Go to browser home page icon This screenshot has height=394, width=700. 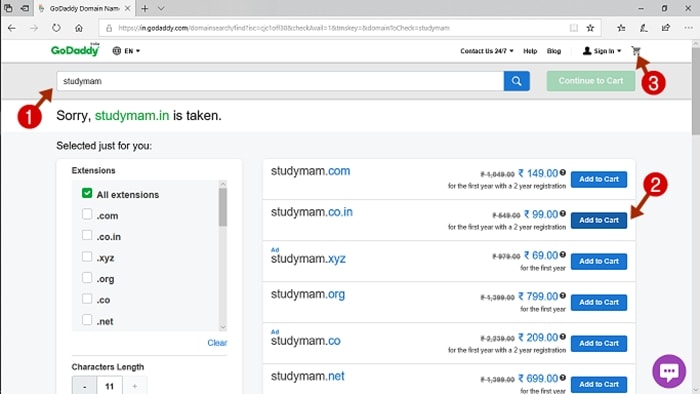coord(79,28)
